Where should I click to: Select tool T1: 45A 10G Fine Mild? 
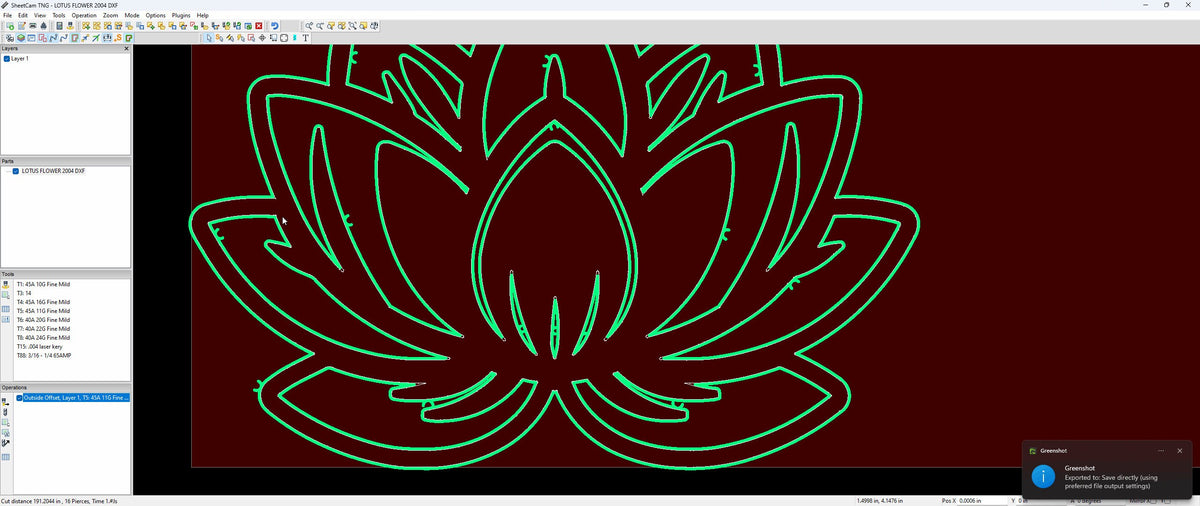point(43,284)
